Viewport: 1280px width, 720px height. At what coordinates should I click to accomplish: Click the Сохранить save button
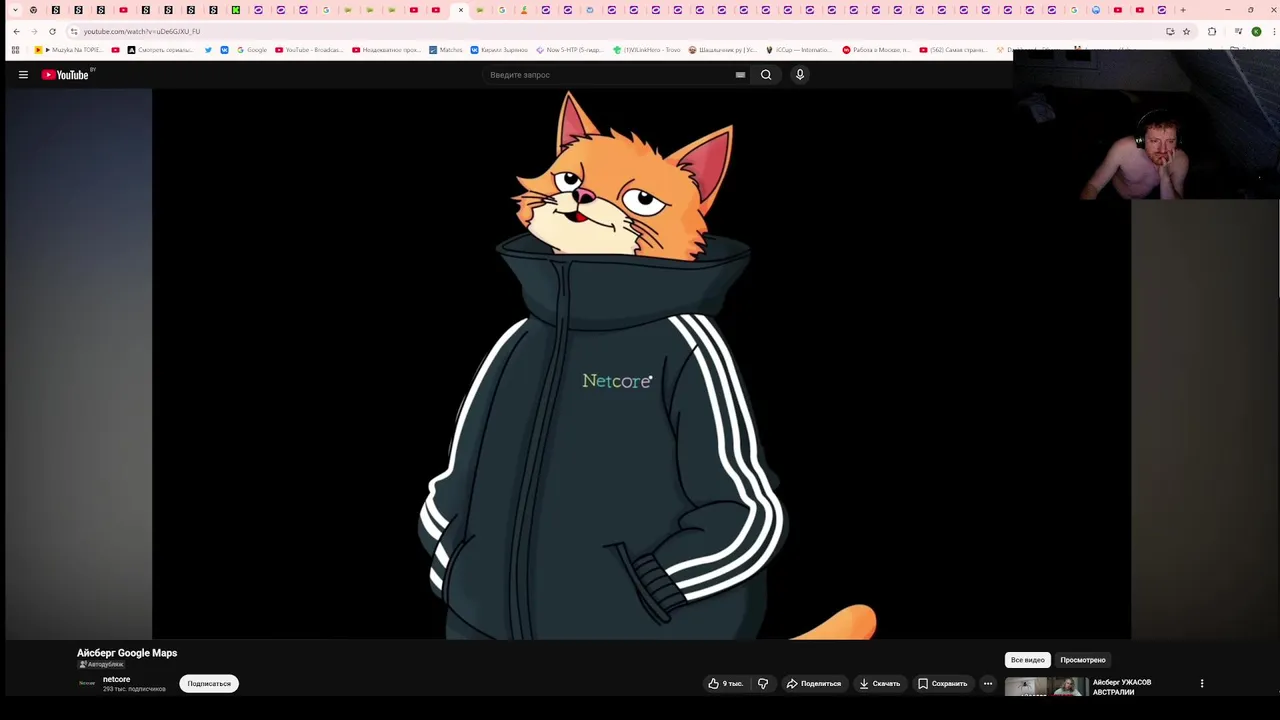(943, 684)
